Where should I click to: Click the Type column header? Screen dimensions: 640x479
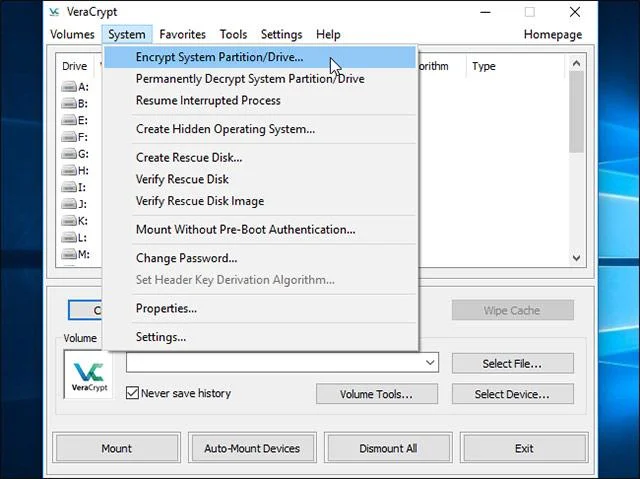[x=484, y=66]
